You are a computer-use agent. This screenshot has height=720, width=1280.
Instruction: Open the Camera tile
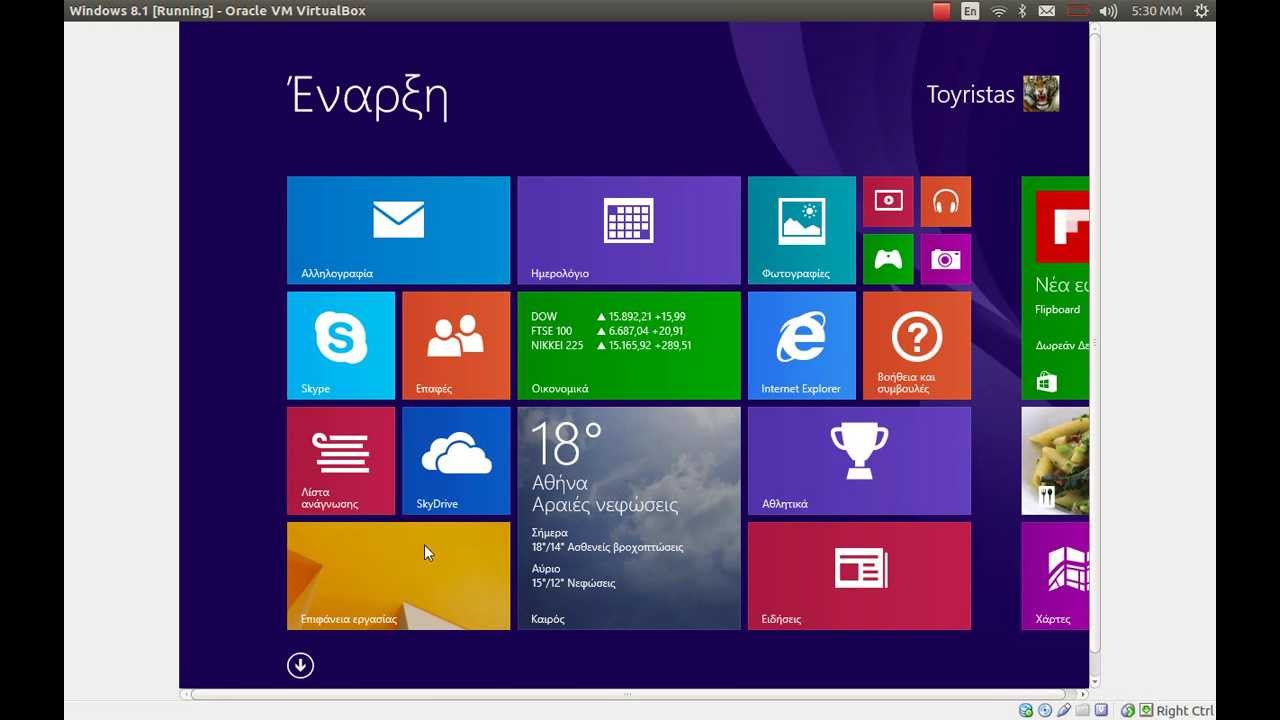pos(946,259)
